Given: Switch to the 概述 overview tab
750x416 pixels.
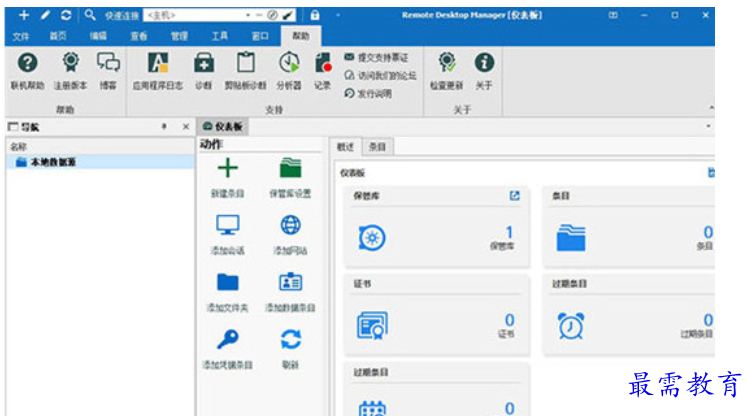Looking at the screenshot, I should point(345,147).
